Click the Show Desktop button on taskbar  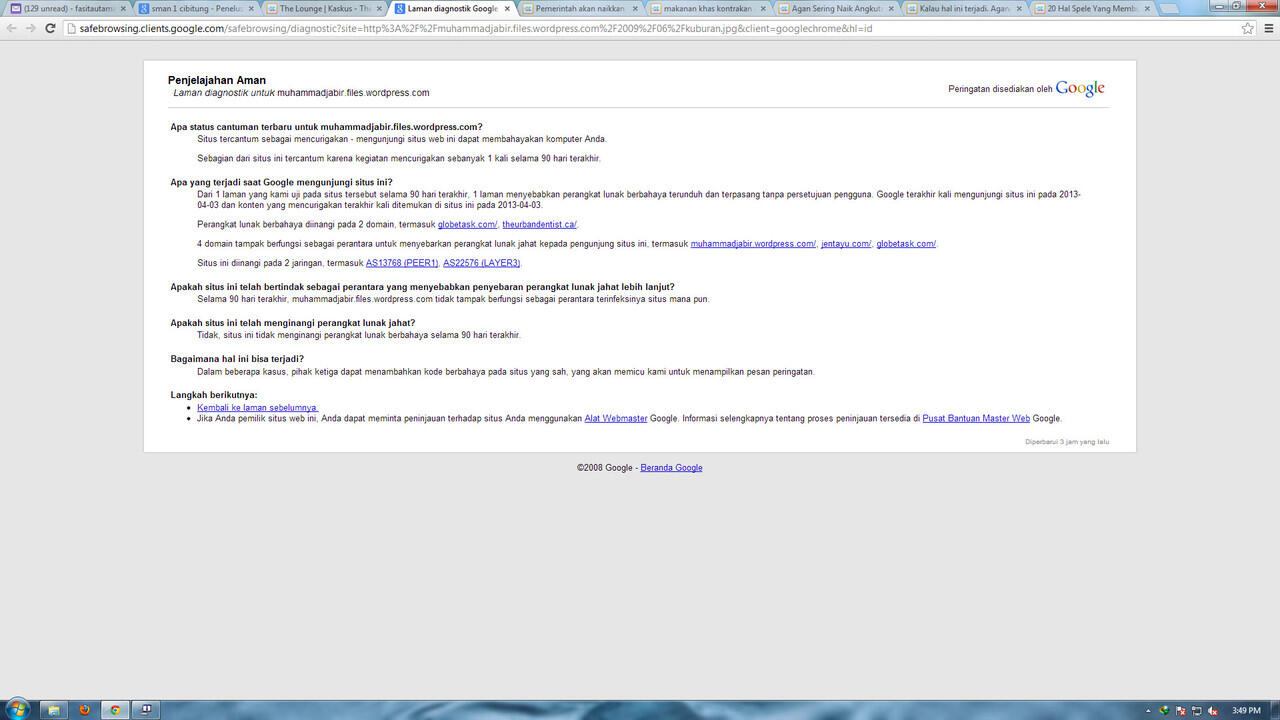coord(1274,710)
